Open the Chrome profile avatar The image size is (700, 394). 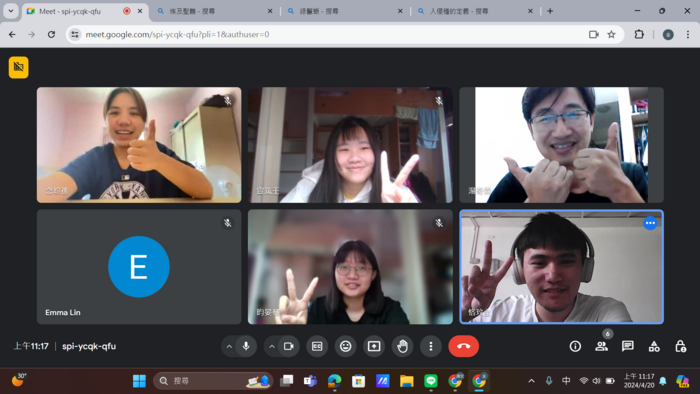pos(668,34)
